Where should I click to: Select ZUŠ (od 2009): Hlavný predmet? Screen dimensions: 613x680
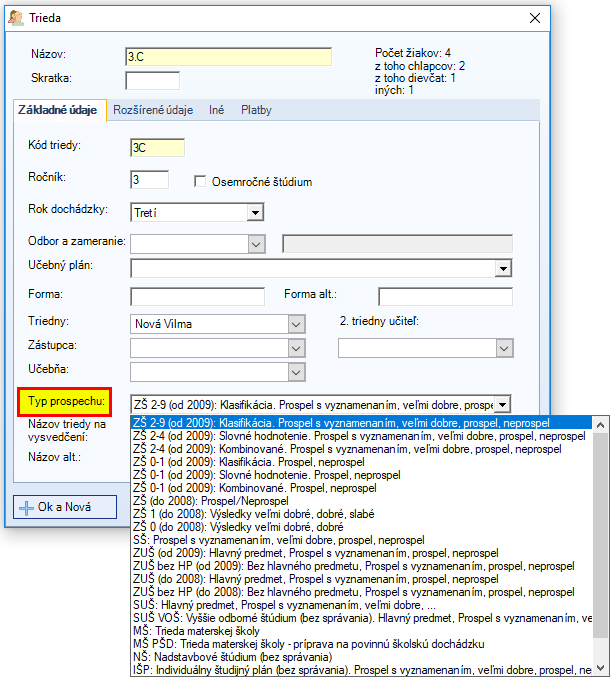(362, 553)
